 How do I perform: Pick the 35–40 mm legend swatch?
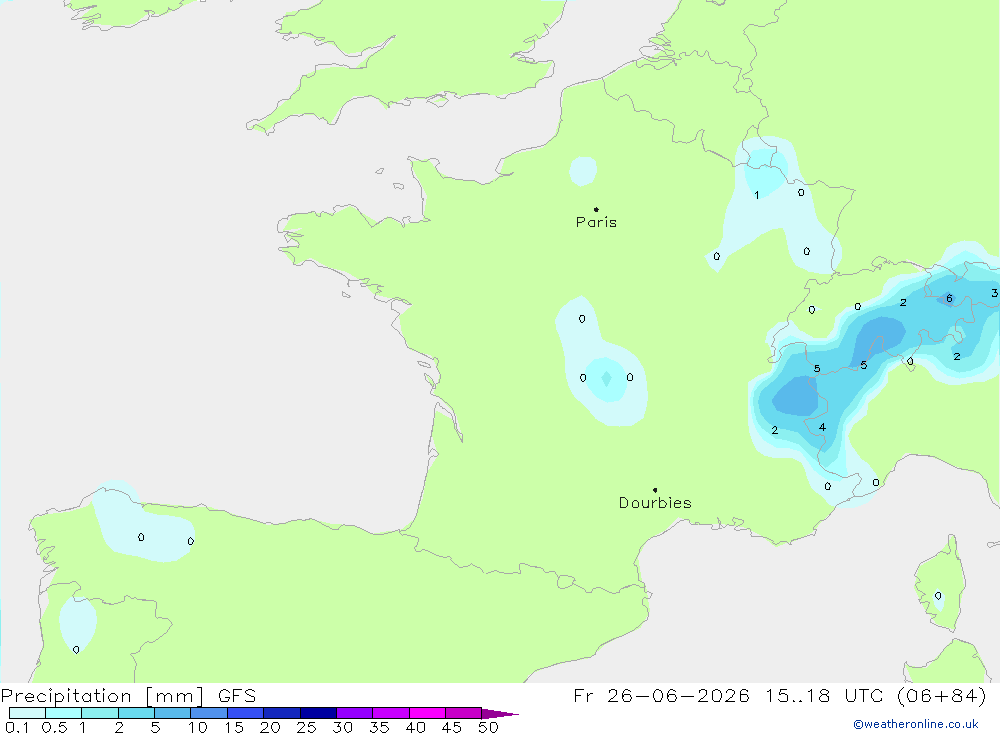[x=391, y=713]
